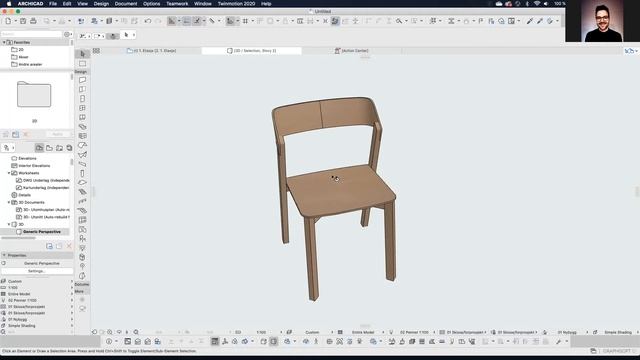Collapse the 3D Documents tree node
Viewport: 640px width, 360px height.
(9, 202)
